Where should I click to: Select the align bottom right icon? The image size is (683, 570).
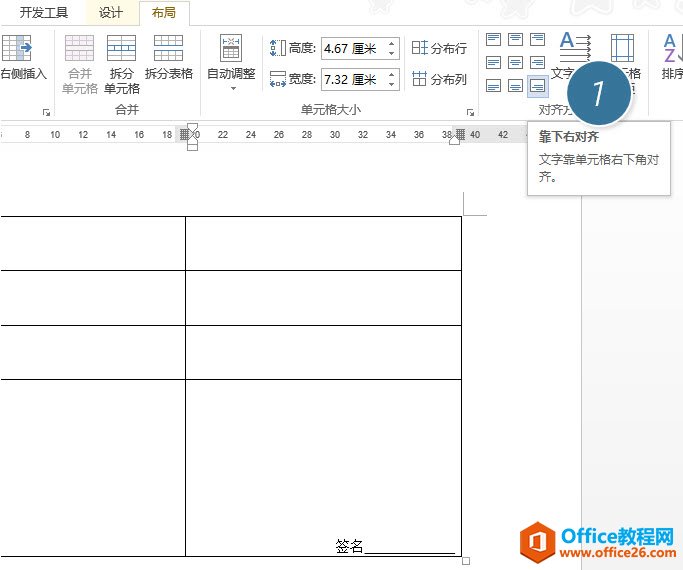pos(537,86)
